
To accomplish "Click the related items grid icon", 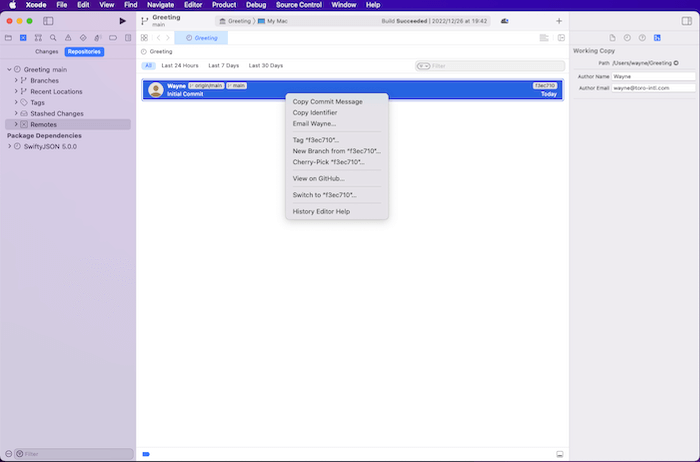I will [x=144, y=38].
